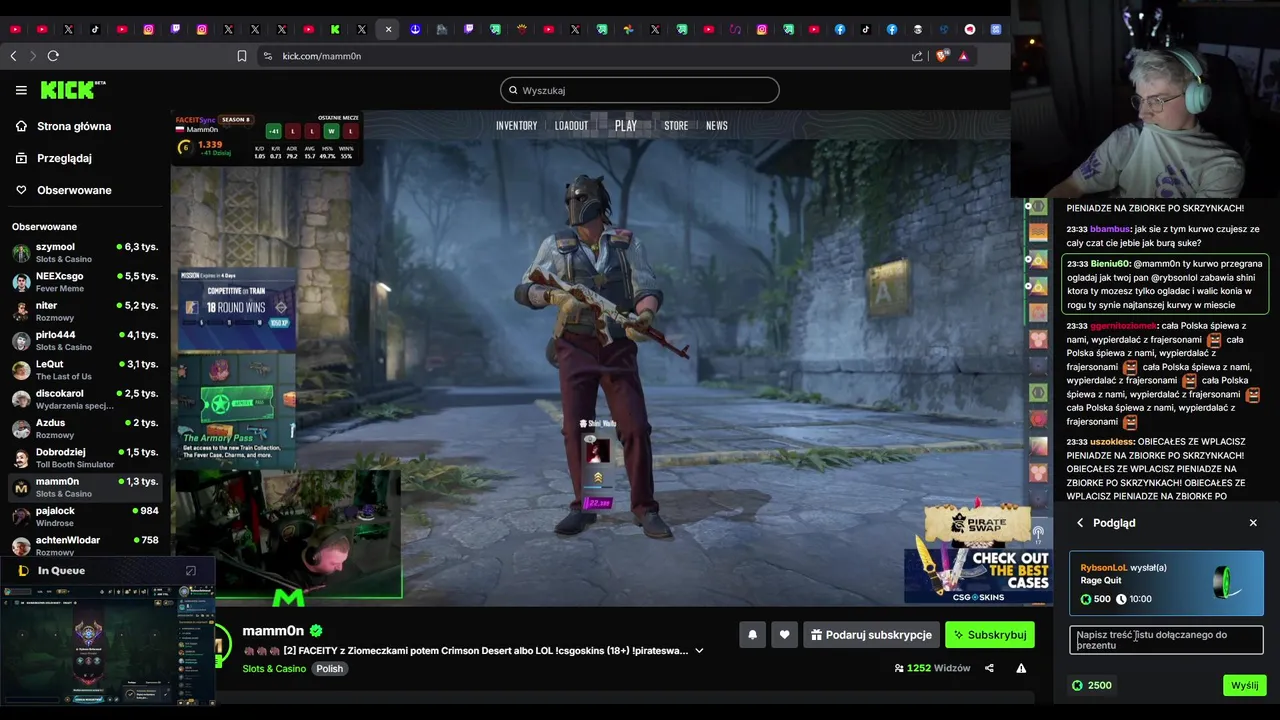Reload the page
Screen dimensions: 1280x720
point(53,56)
